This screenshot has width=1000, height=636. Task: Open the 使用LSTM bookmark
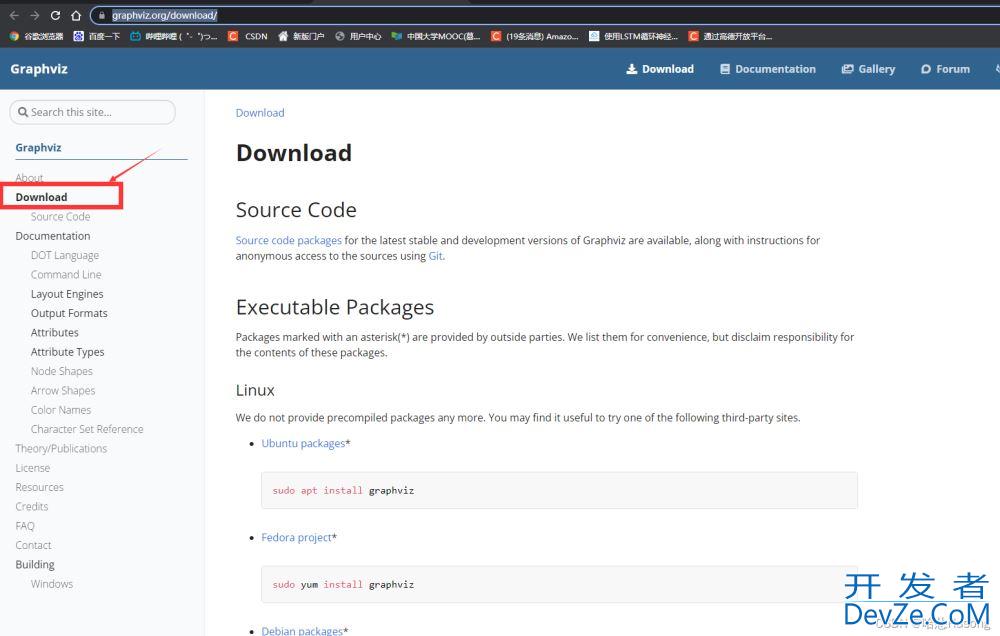click(633, 36)
